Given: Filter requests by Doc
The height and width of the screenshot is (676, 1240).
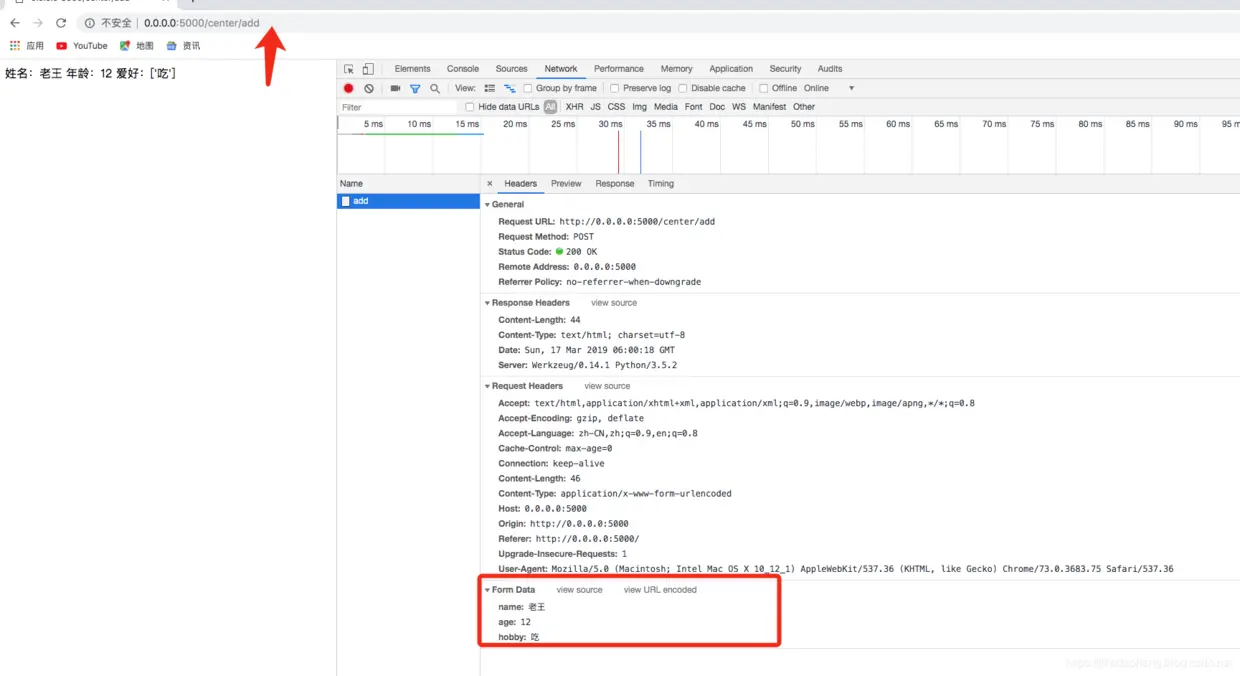Looking at the screenshot, I should pos(718,107).
